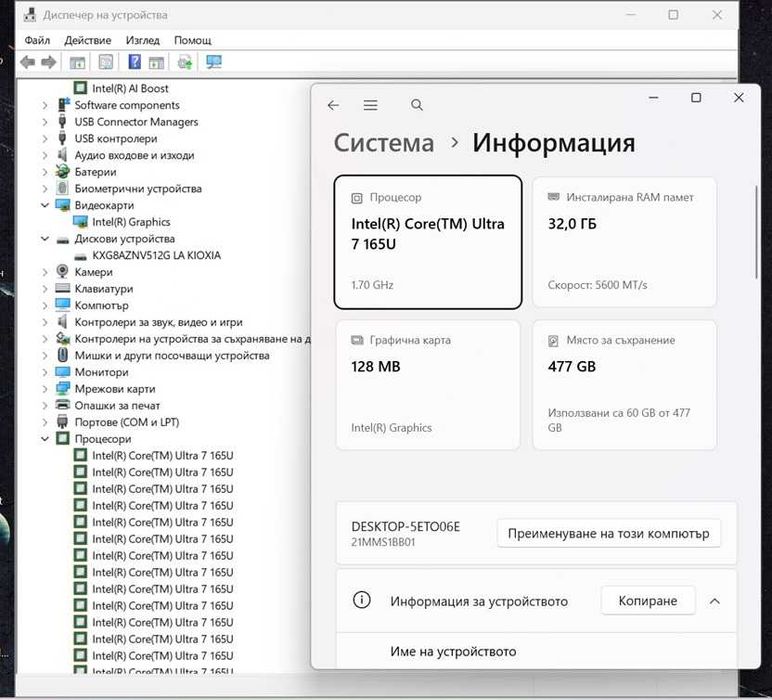This screenshot has width=772, height=700.
Task: Open the Процесор info card
Action: 428,242
